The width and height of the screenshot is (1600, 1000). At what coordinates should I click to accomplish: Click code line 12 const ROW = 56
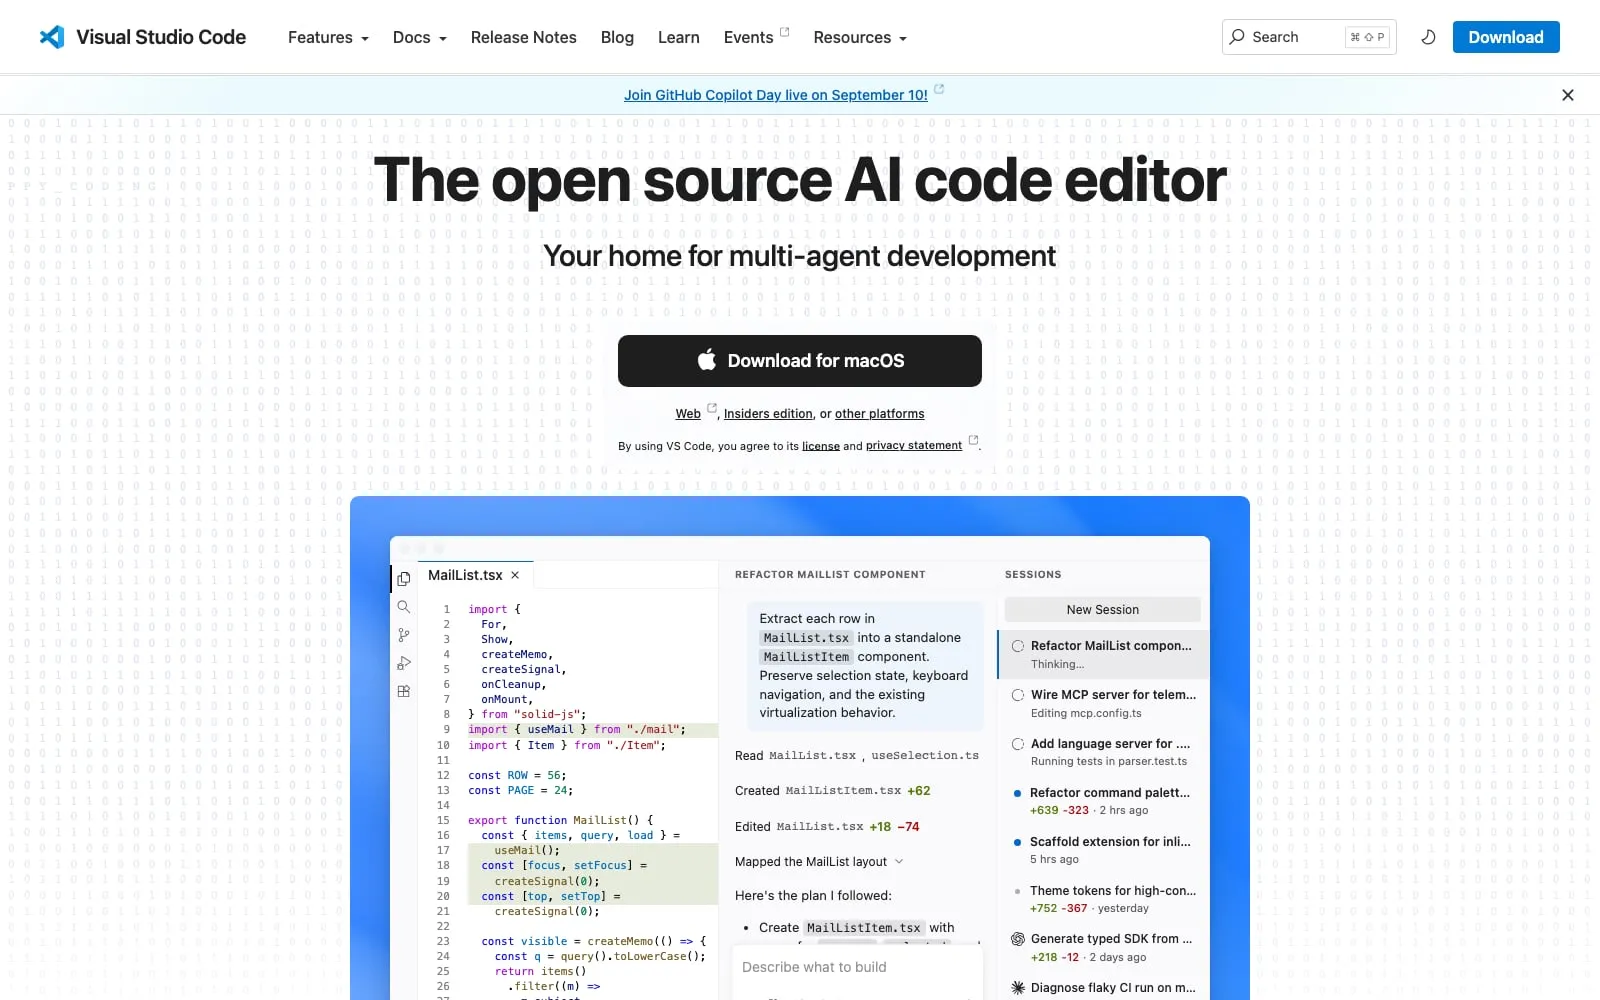(x=517, y=775)
